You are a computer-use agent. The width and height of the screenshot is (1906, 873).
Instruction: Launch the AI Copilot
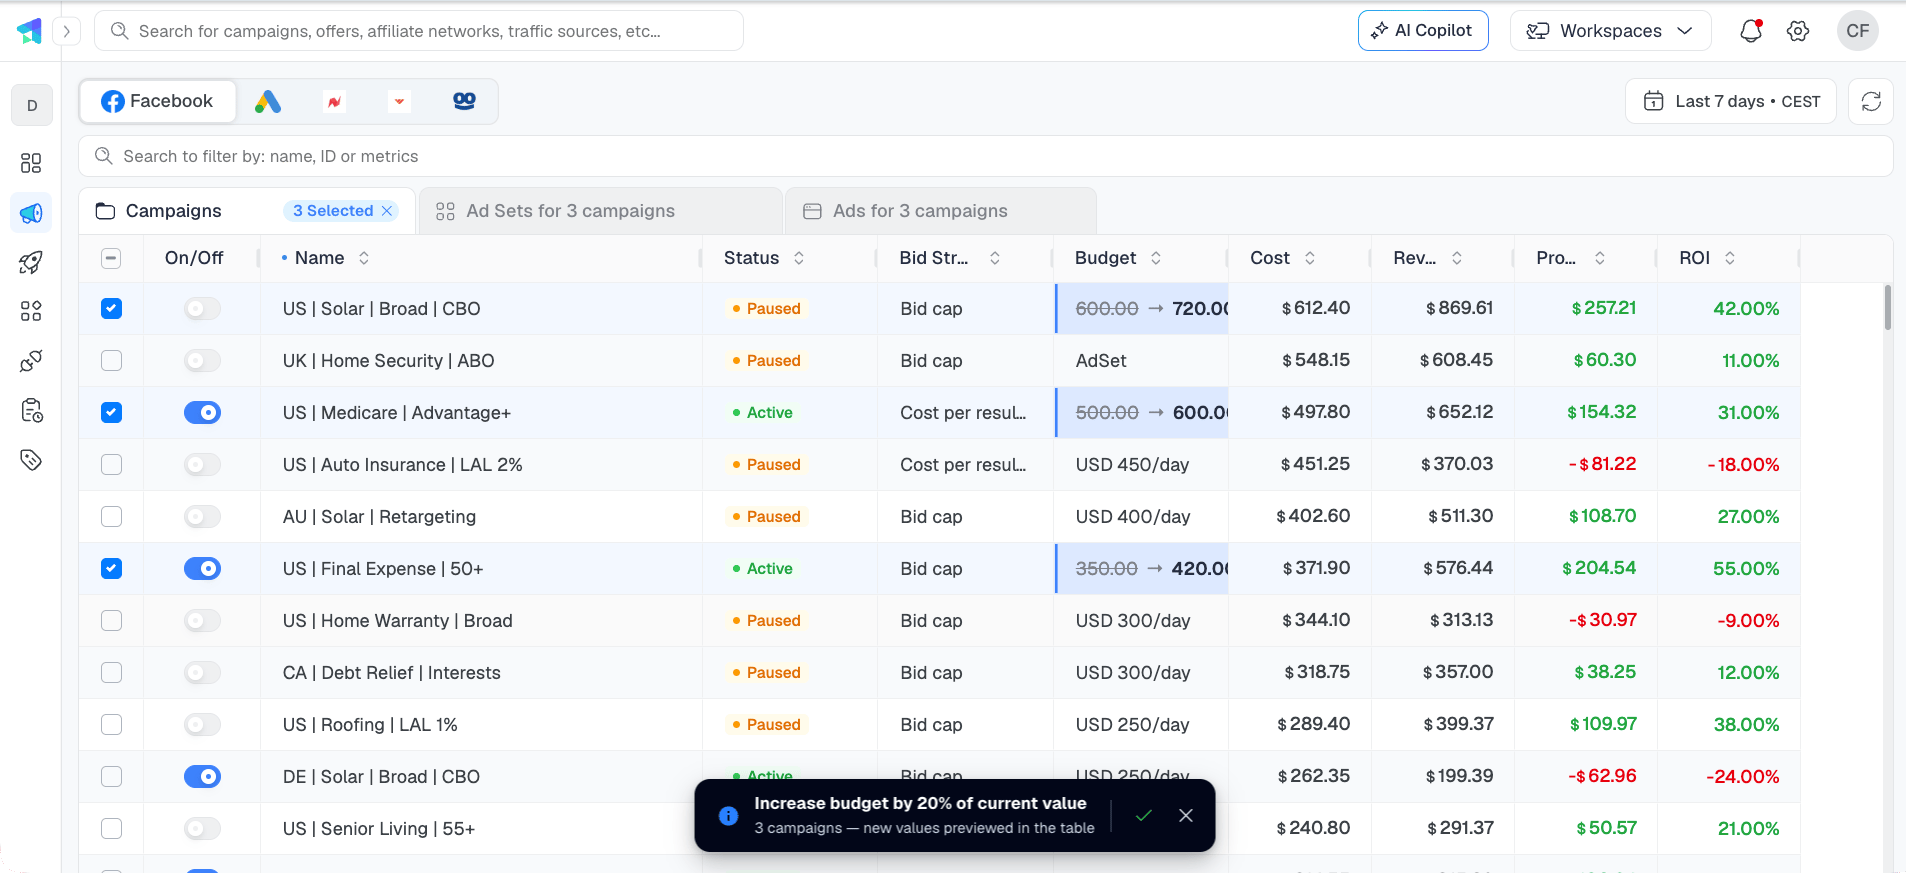coord(1422,31)
